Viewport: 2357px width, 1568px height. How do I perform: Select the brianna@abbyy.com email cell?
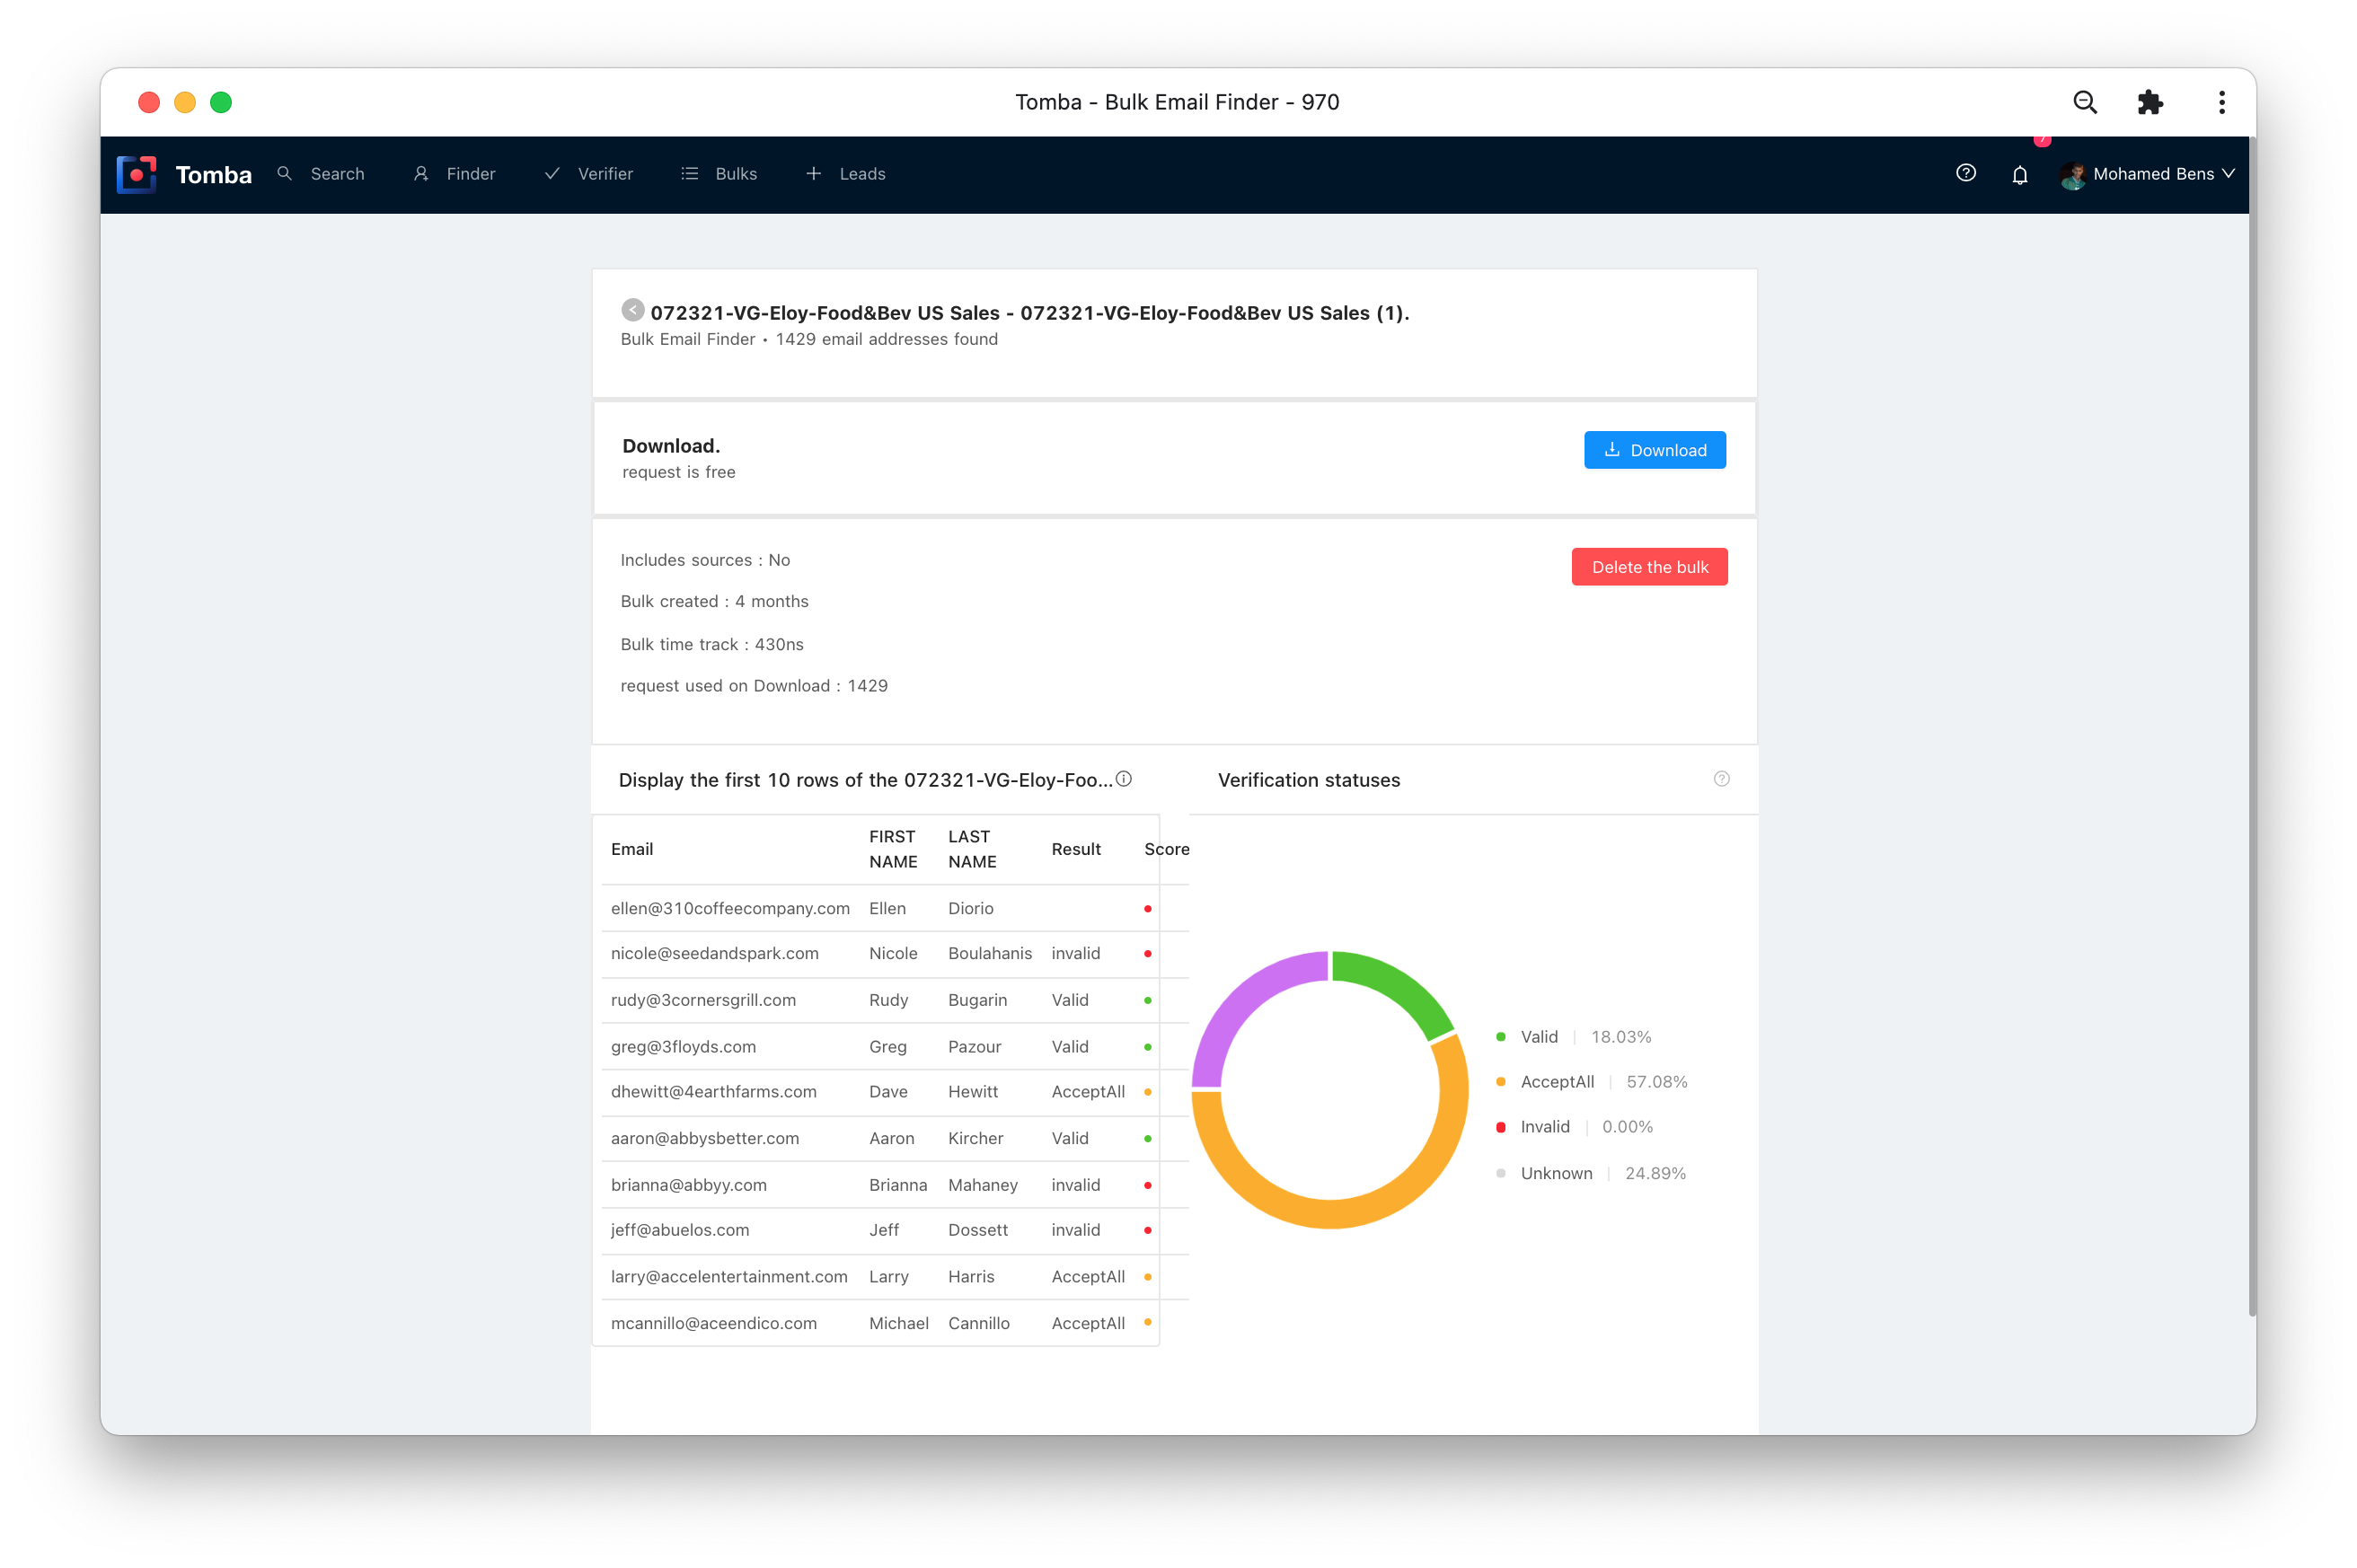[688, 1185]
